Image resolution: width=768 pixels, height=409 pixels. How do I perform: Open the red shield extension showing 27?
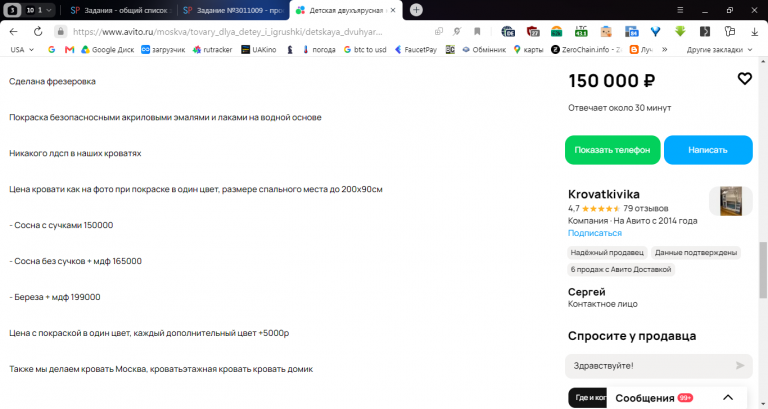click(x=533, y=32)
